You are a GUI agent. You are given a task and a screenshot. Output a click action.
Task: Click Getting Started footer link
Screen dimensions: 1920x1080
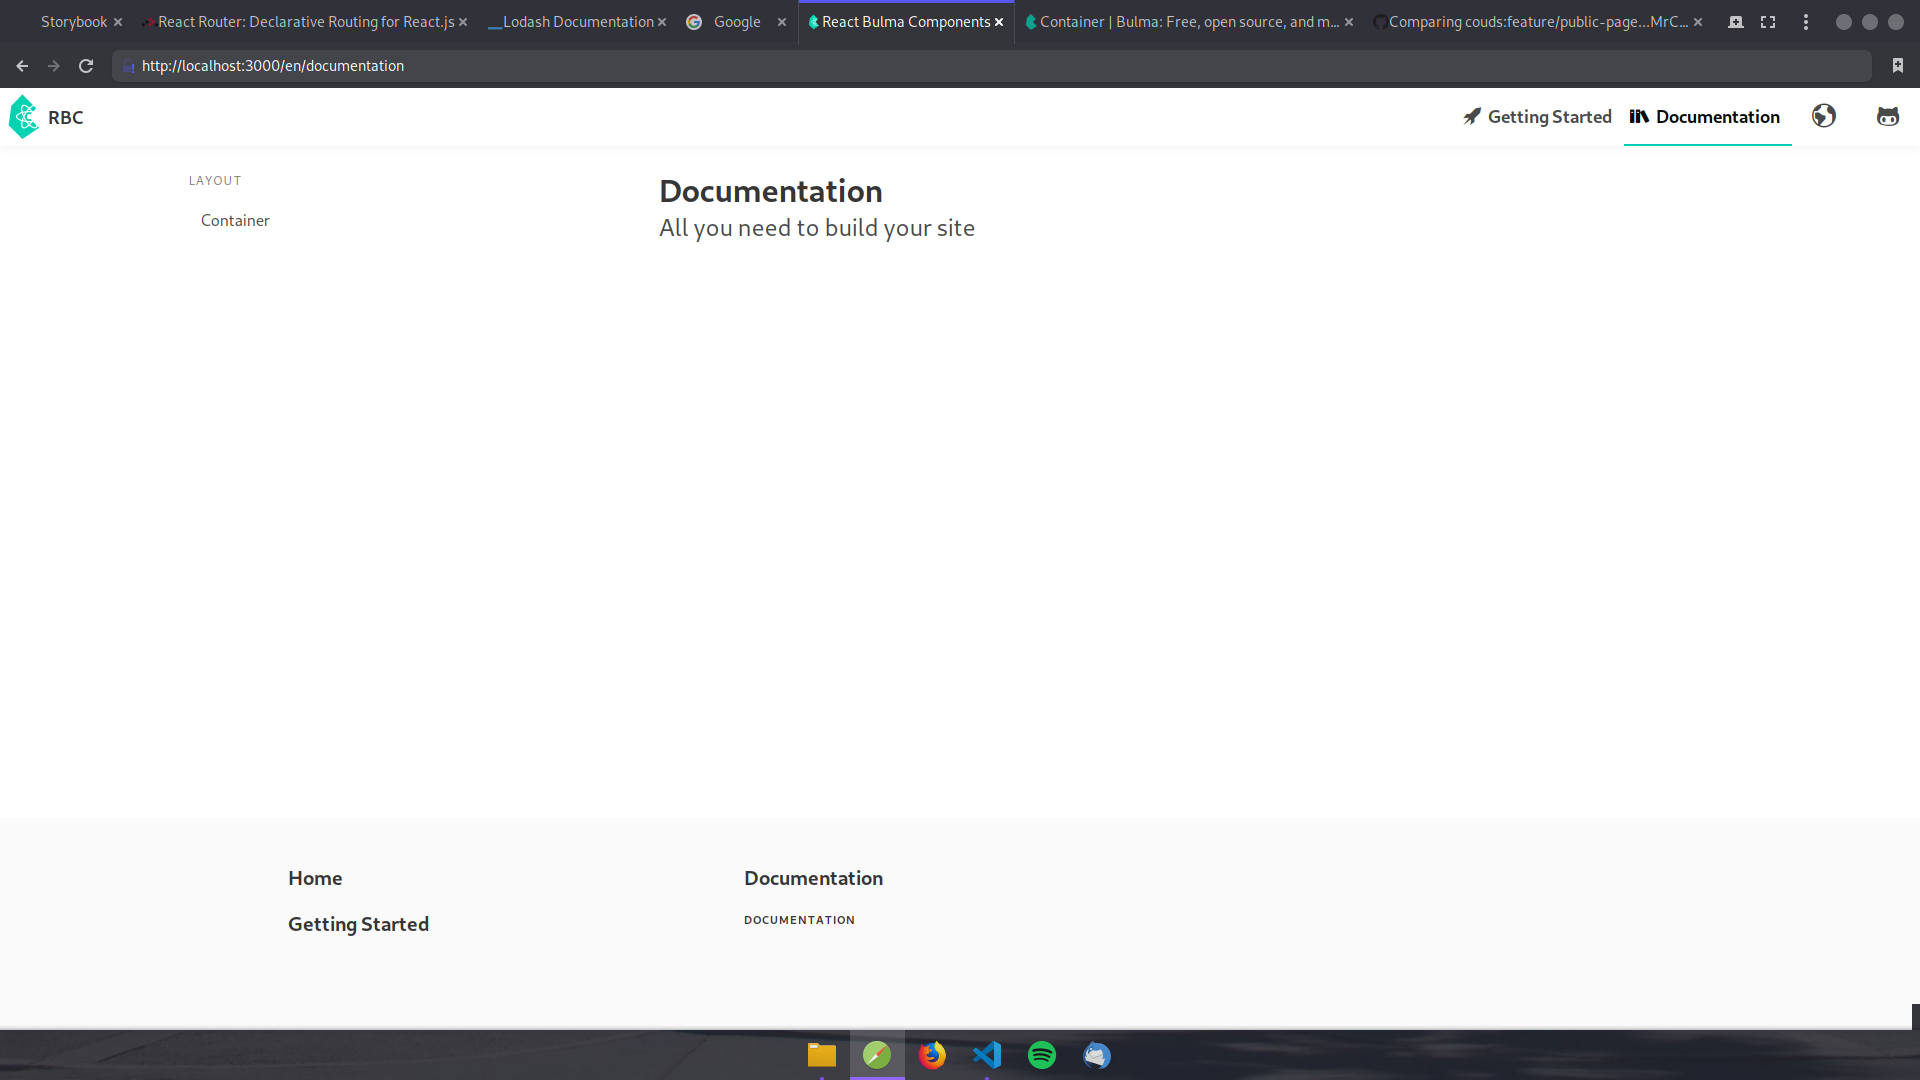click(358, 924)
